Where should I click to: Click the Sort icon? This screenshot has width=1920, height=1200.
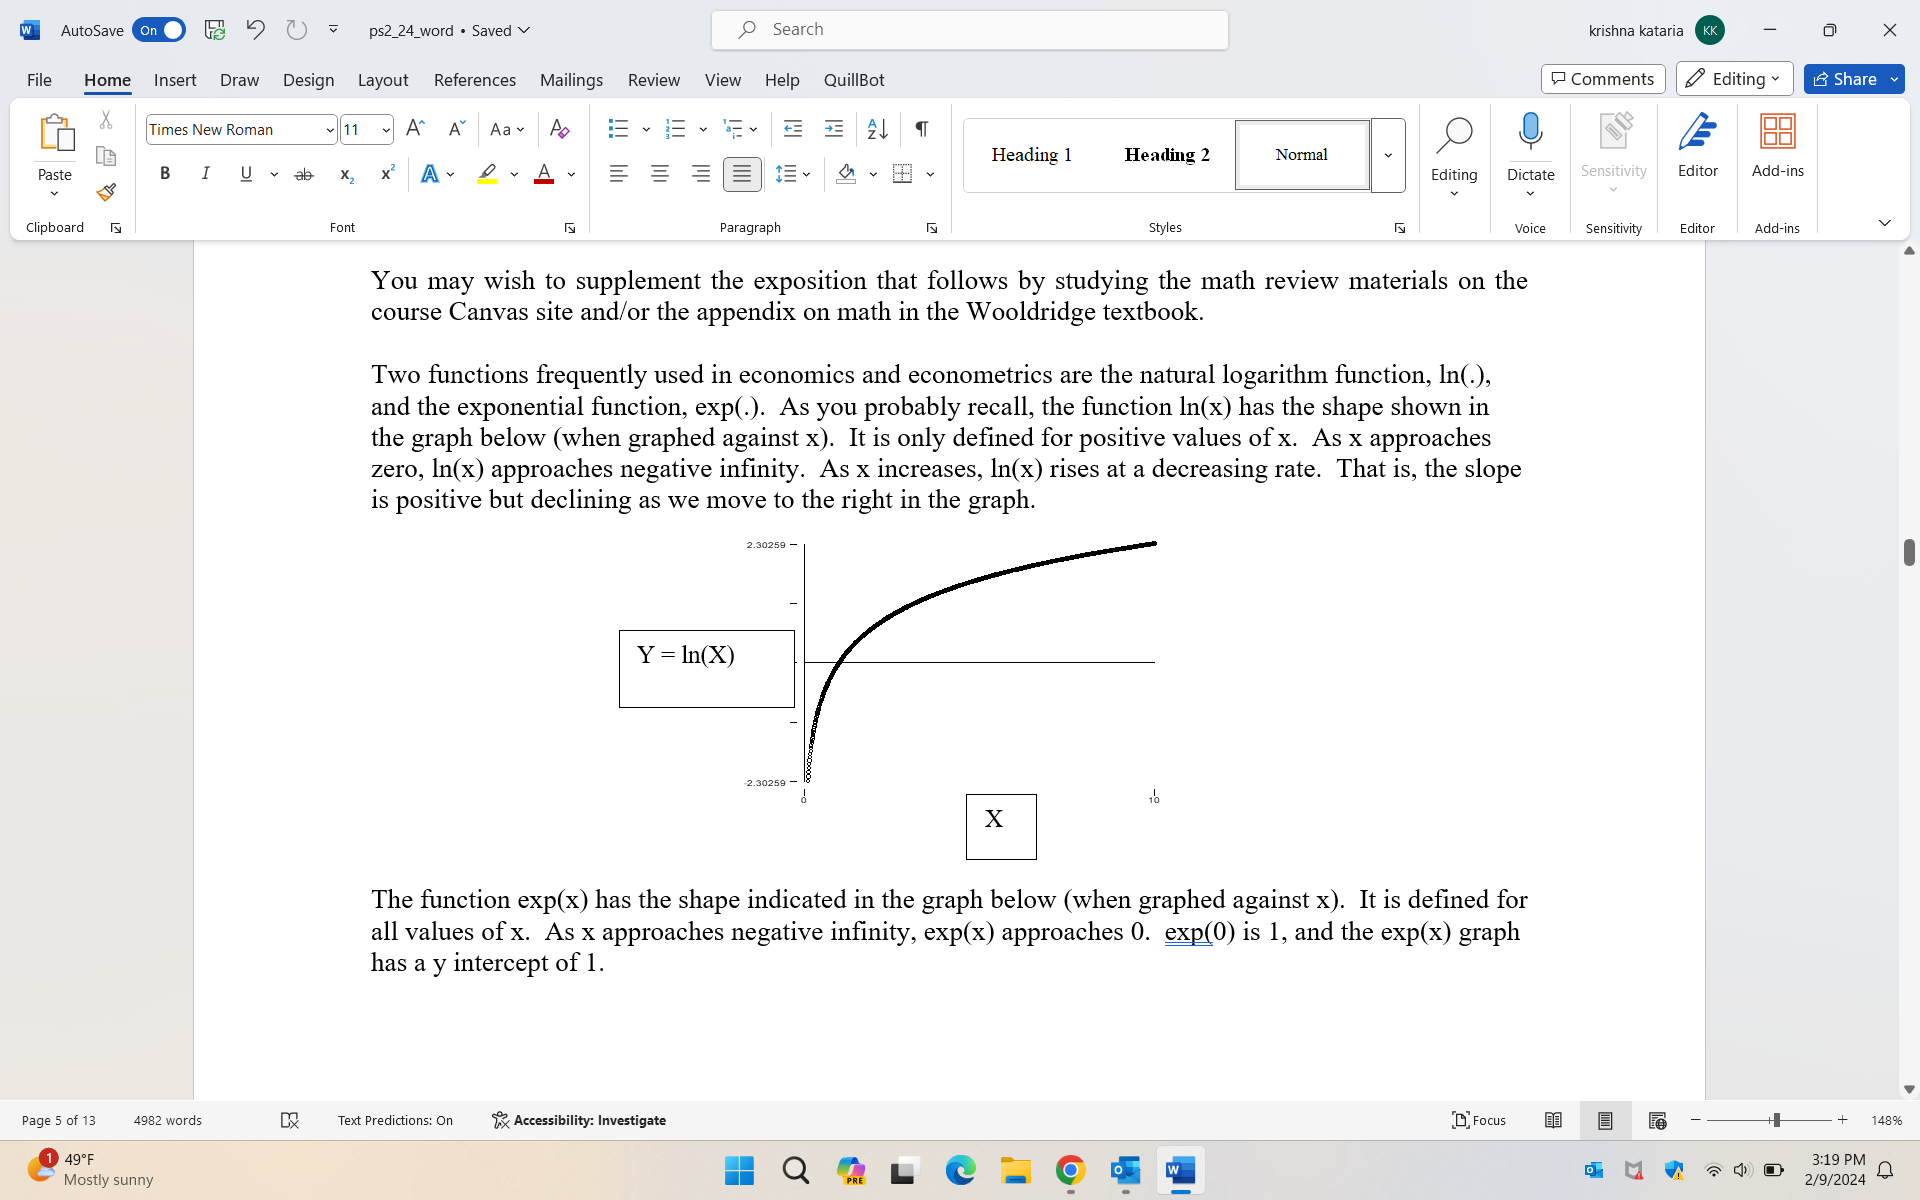tap(877, 129)
